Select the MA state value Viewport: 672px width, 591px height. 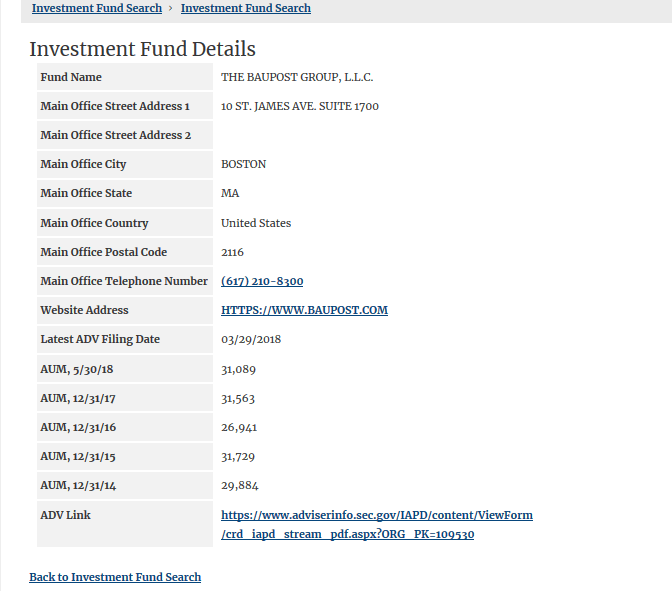pyautogui.click(x=230, y=193)
